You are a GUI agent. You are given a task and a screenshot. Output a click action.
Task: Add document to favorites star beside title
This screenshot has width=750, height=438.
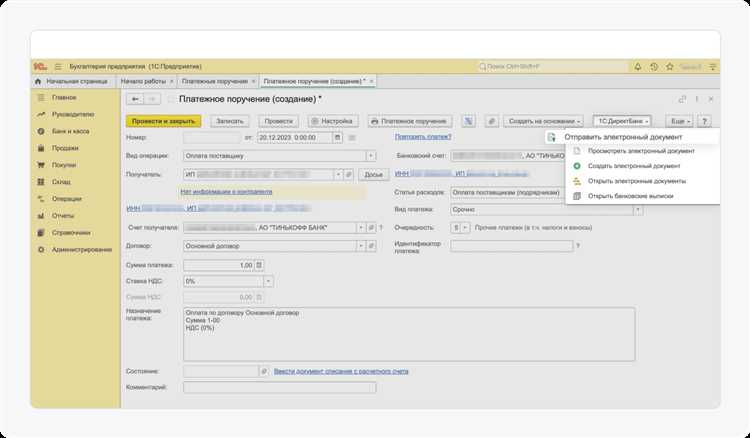coord(171,99)
